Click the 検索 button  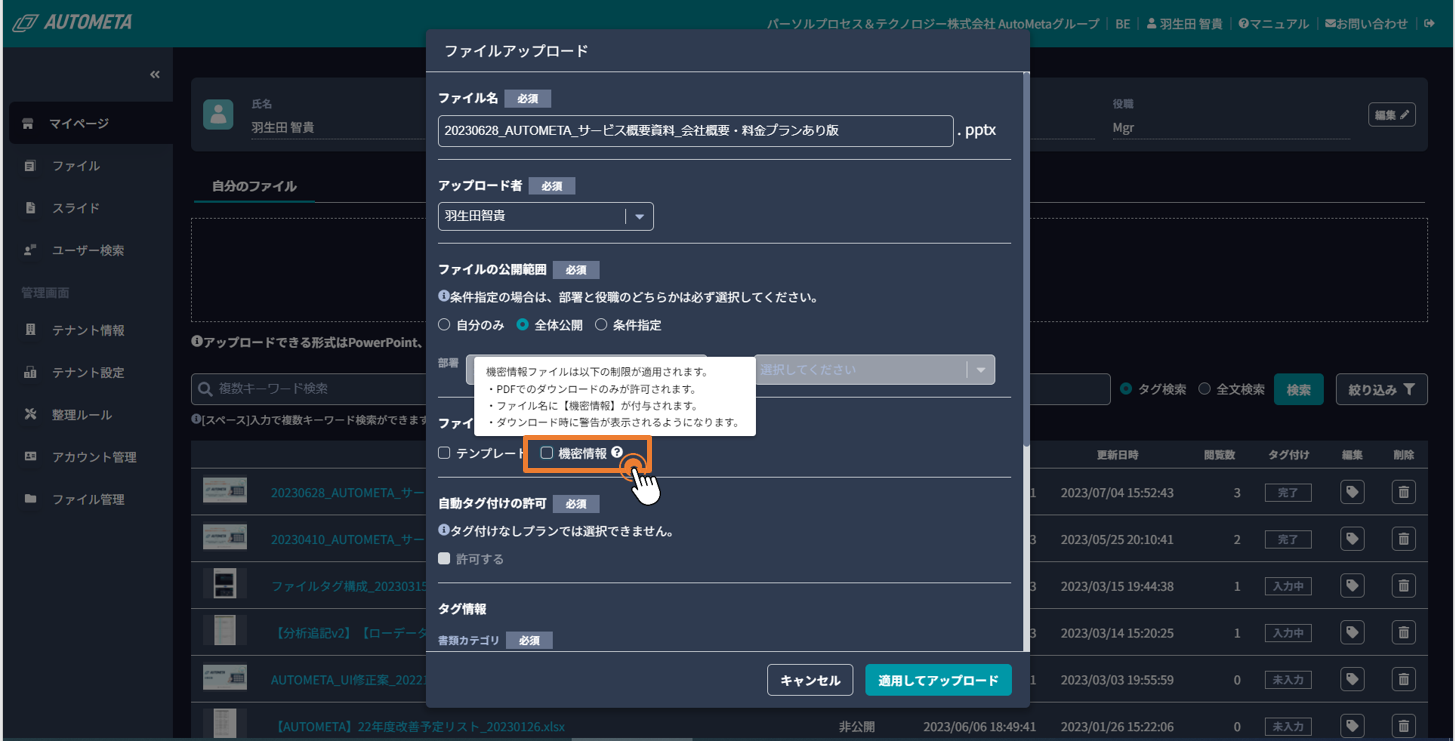pos(1298,390)
